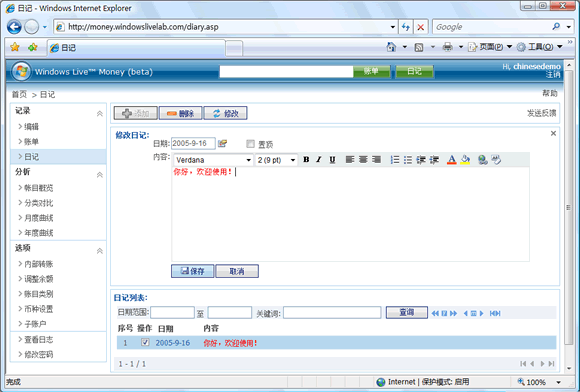Go back with IE Back arrow
Image resolution: width=580 pixels, height=392 pixels.
click(x=14, y=27)
